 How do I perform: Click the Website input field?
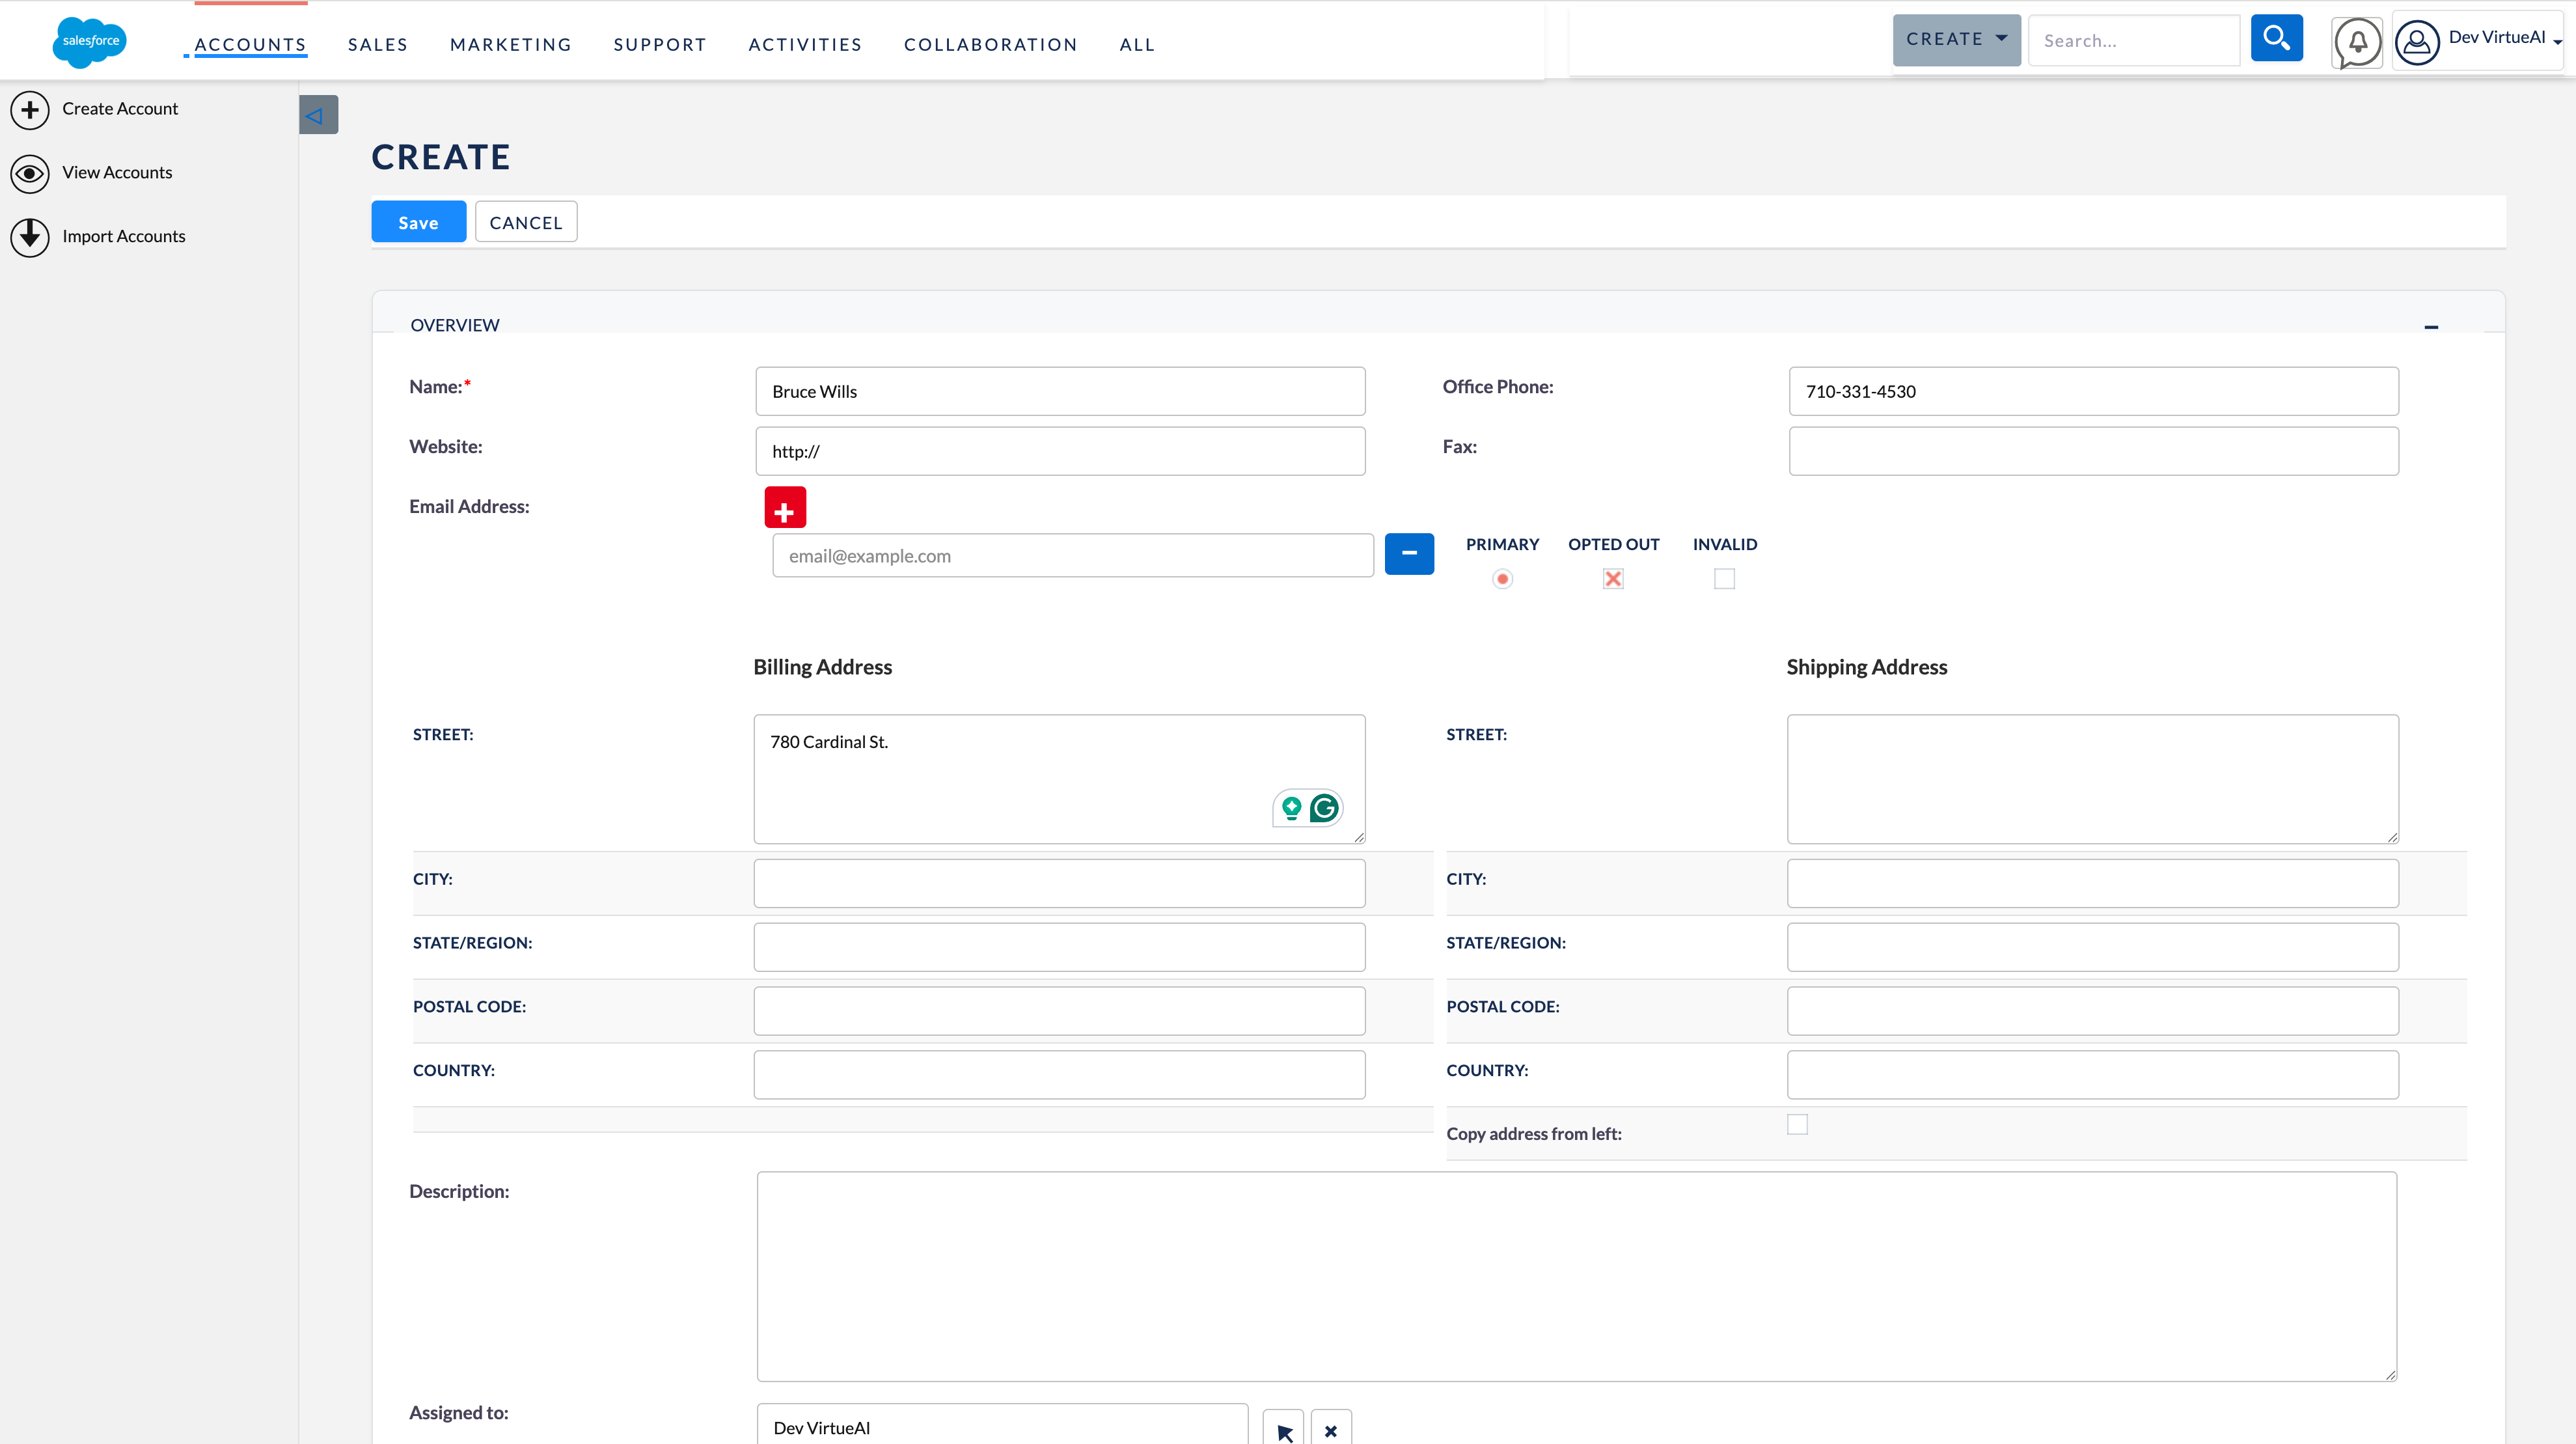click(1060, 451)
